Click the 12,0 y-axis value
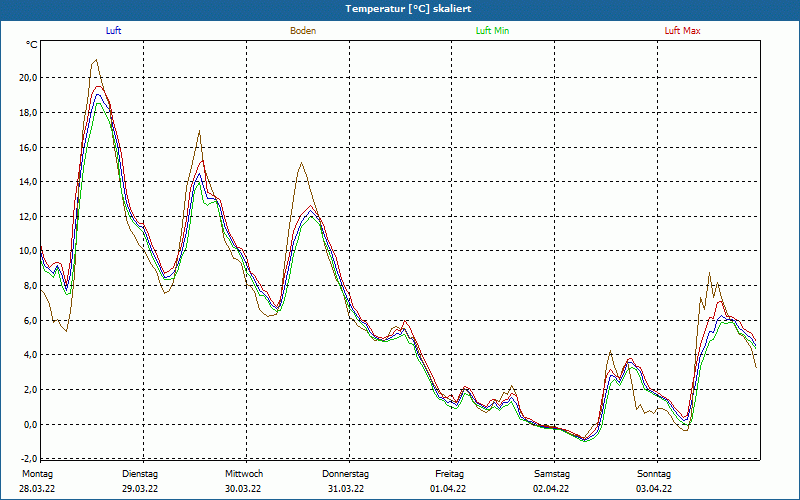This screenshot has height=500, width=800. pos(28,216)
